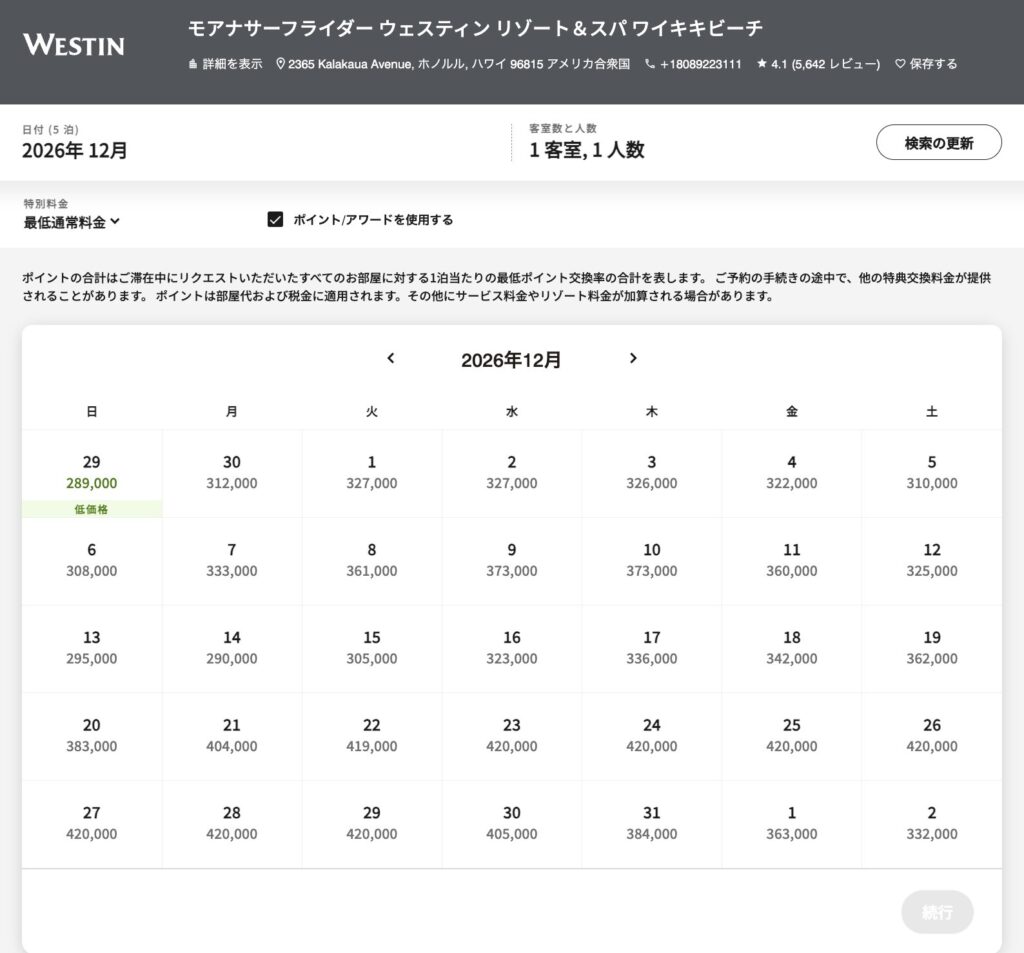The width and height of the screenshot is (1024, 953).
Task: Select December 10 date cell
Action: tap(652, 561)
